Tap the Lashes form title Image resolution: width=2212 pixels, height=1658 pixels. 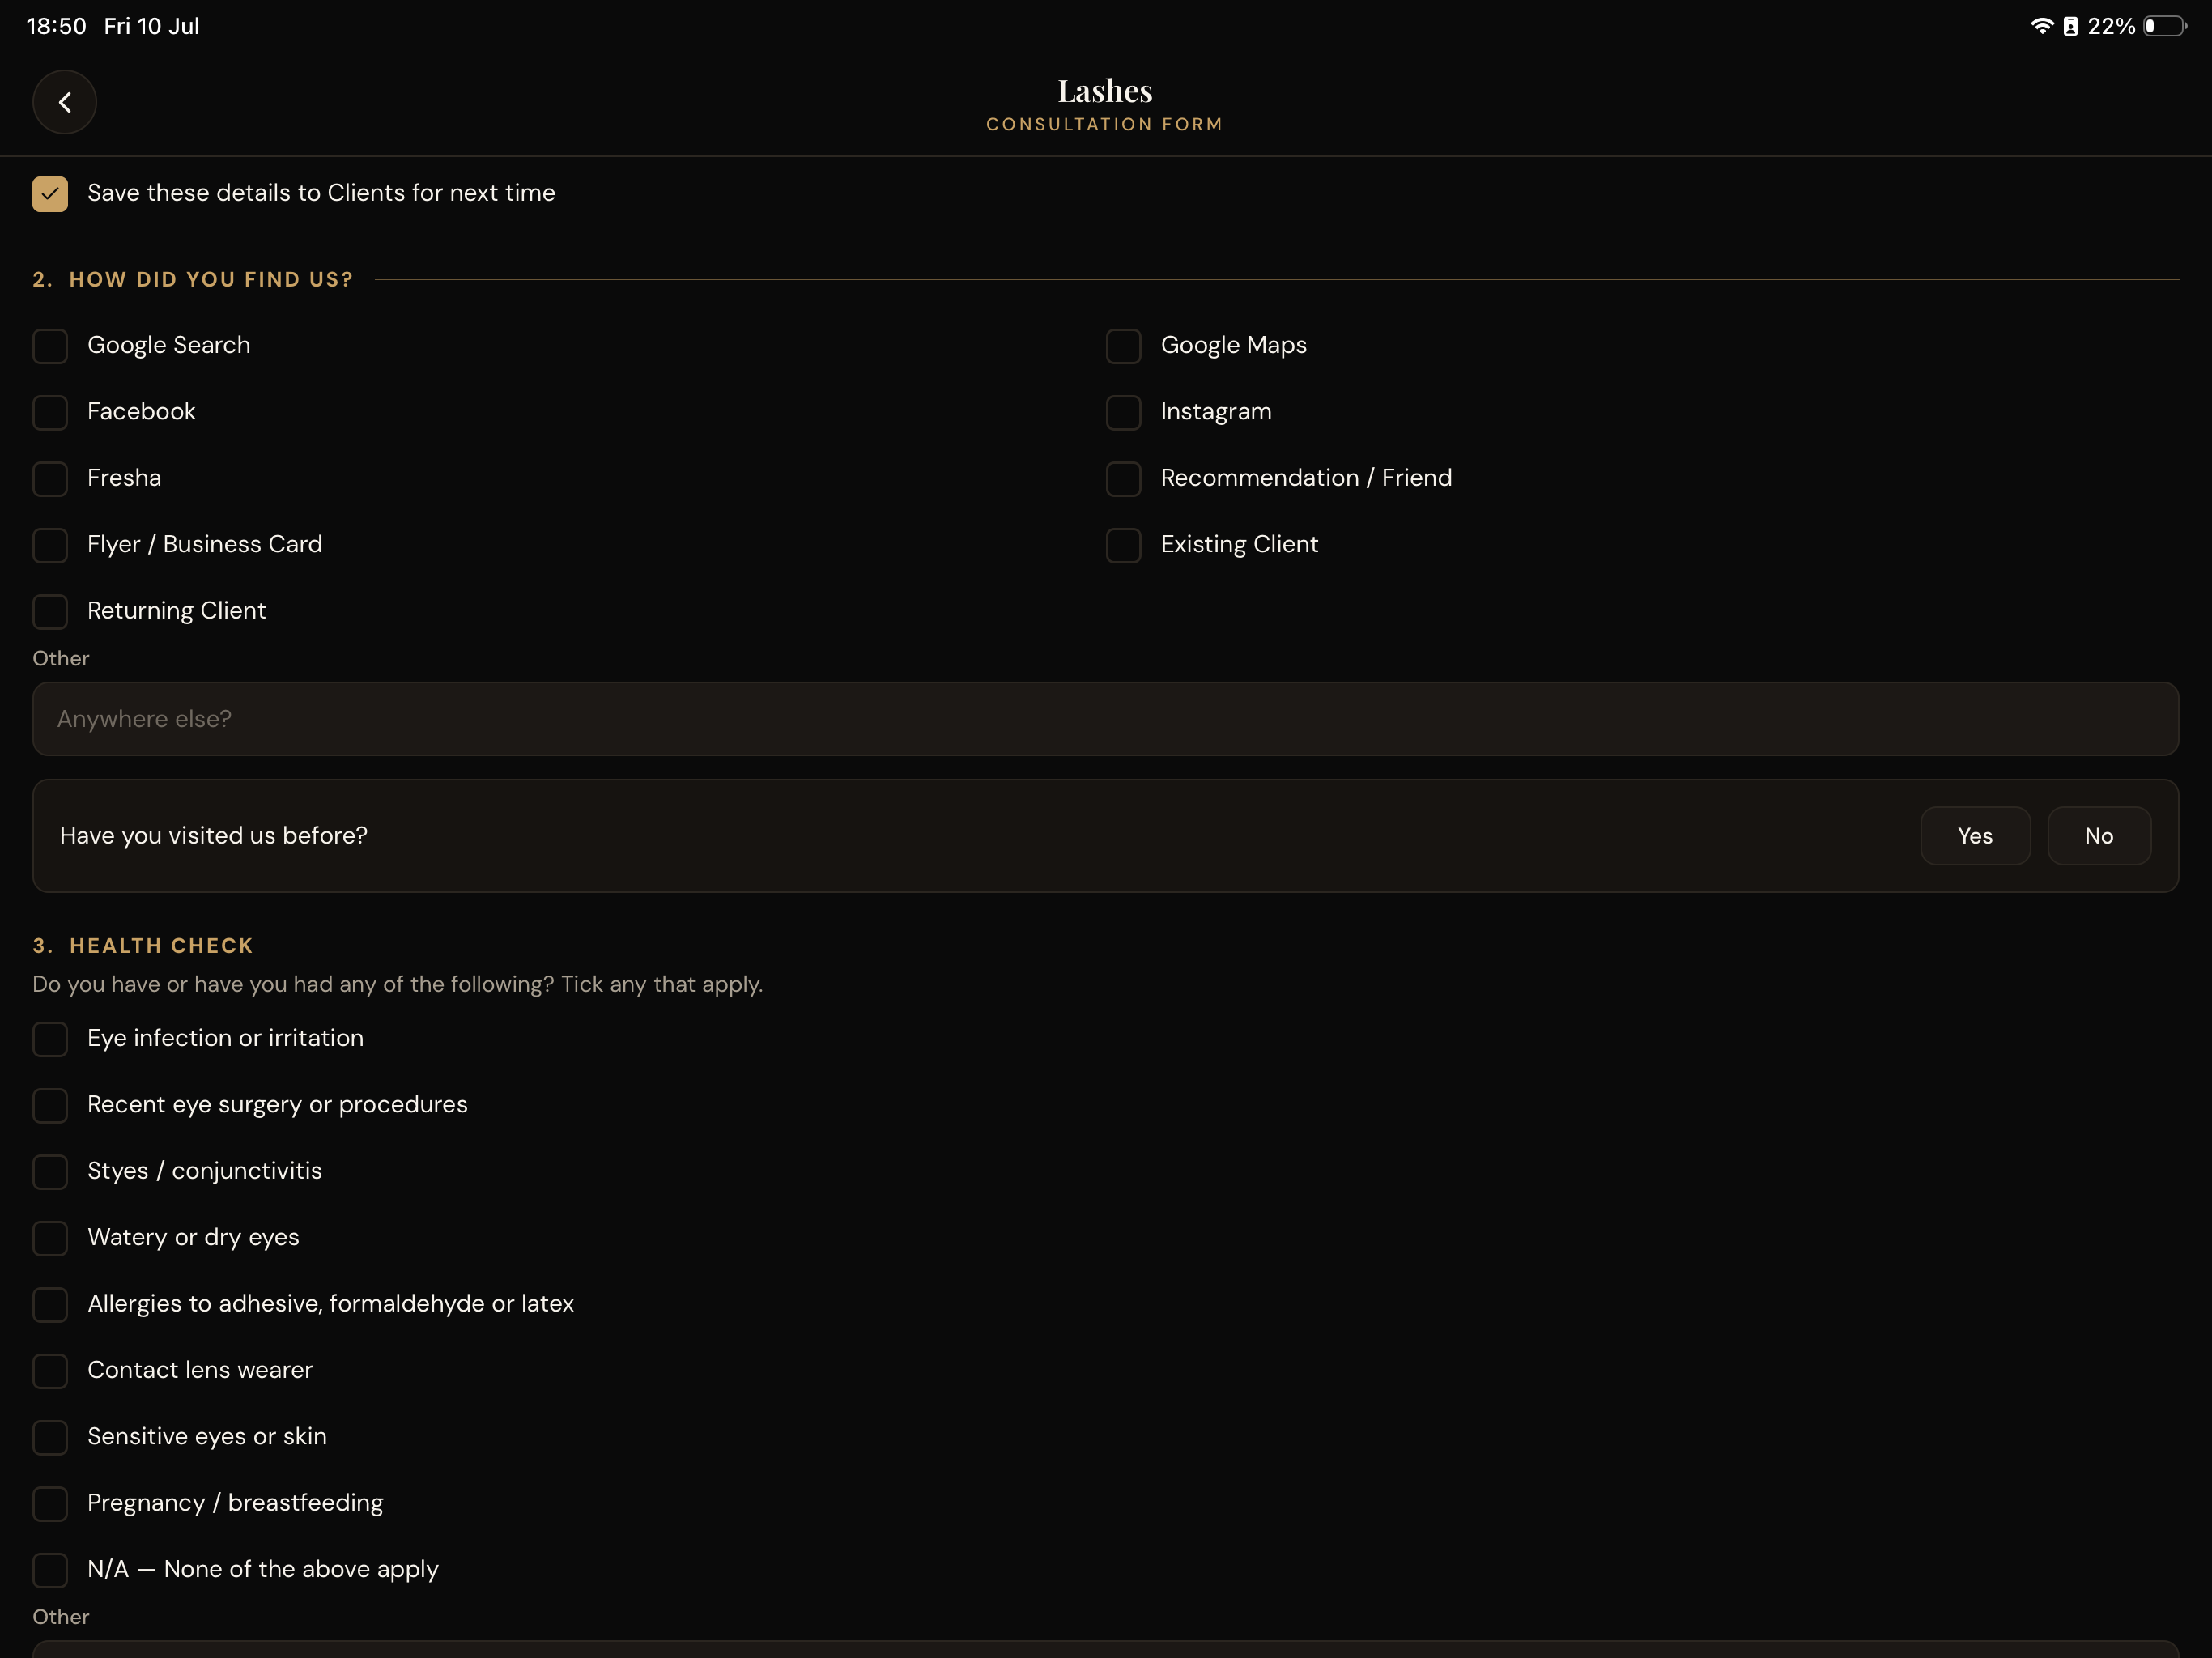pos(1105,91)
